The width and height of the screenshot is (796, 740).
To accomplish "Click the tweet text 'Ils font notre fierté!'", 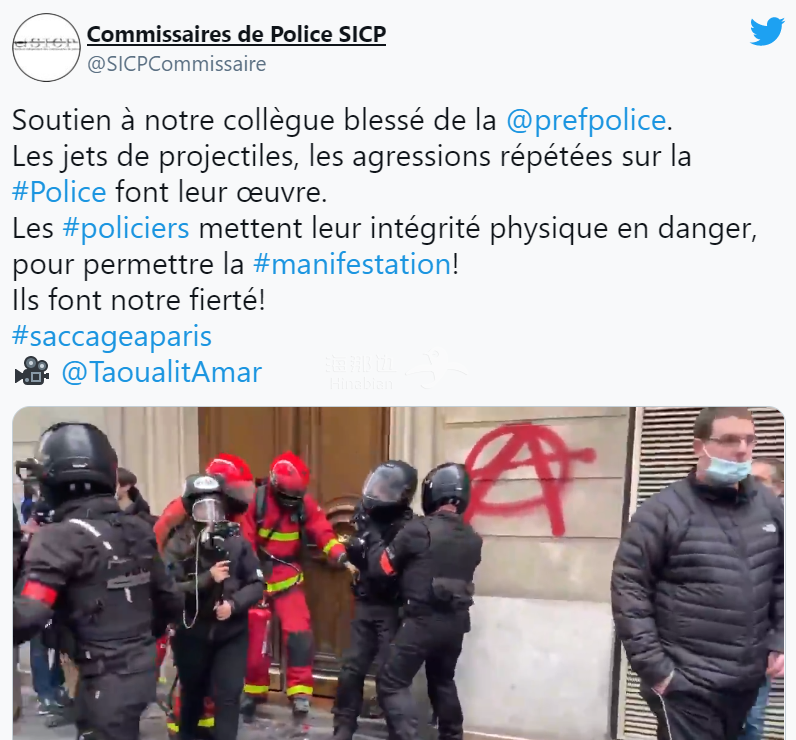I will (139, 300).
